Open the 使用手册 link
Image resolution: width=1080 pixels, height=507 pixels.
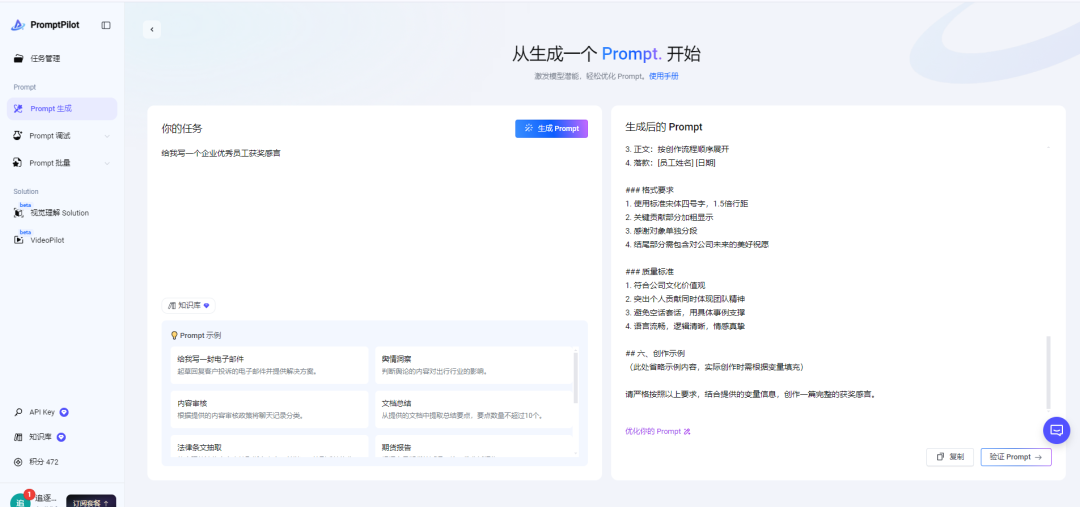click(663, 76)
